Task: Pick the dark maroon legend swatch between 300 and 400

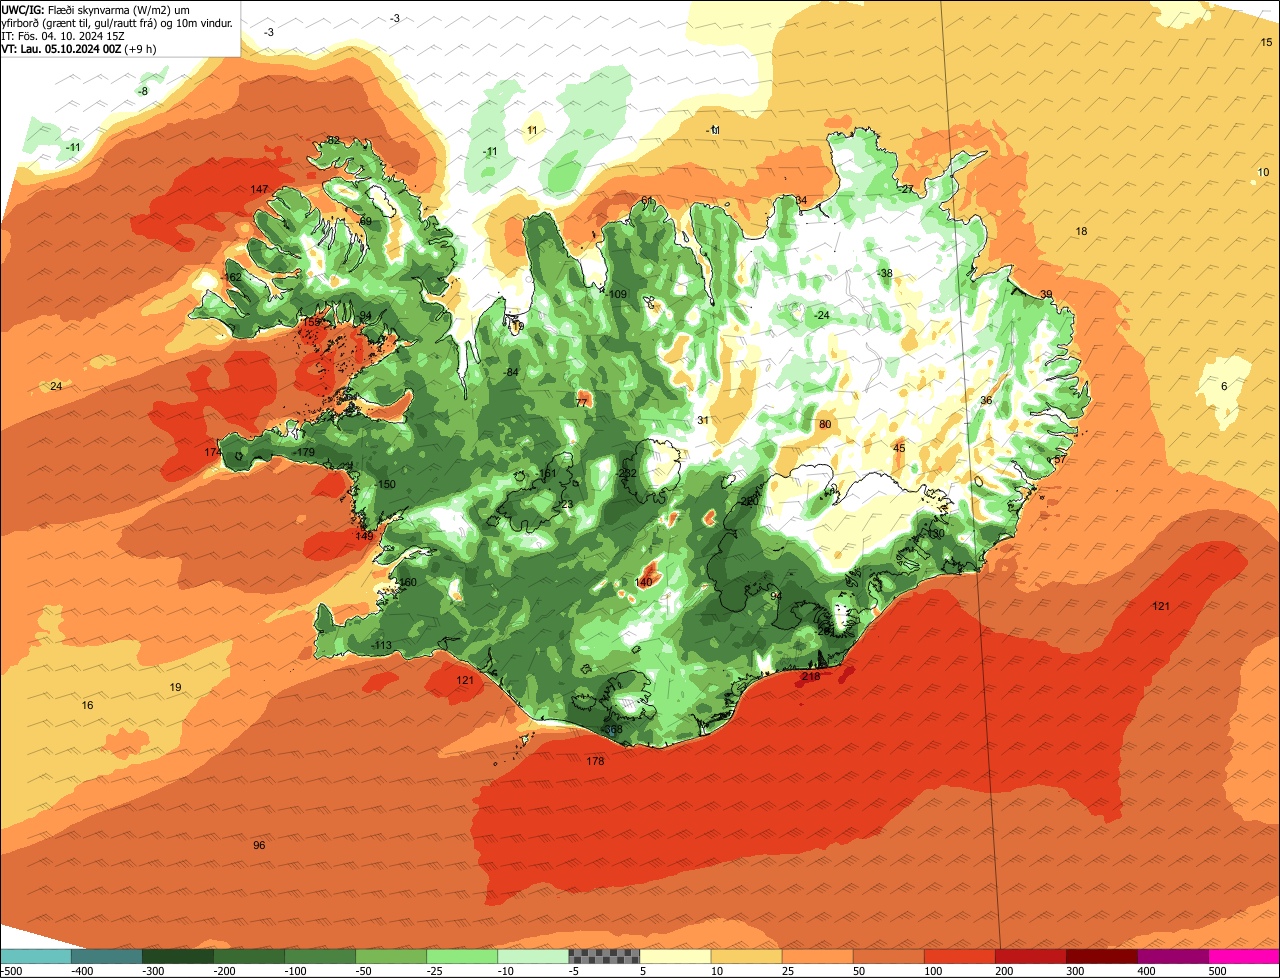Action: [1101, 956]
